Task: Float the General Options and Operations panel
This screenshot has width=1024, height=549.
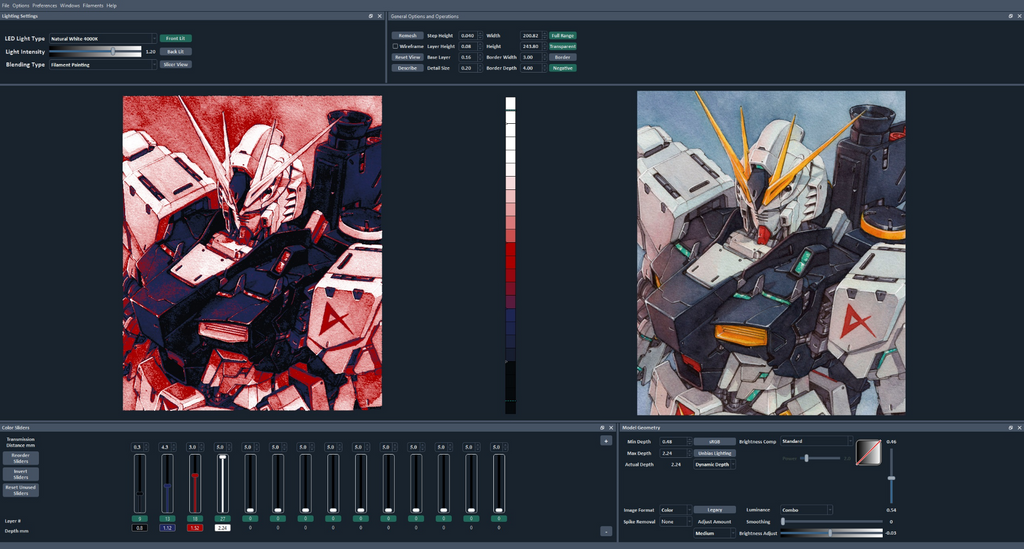Action: point(1010,16)
